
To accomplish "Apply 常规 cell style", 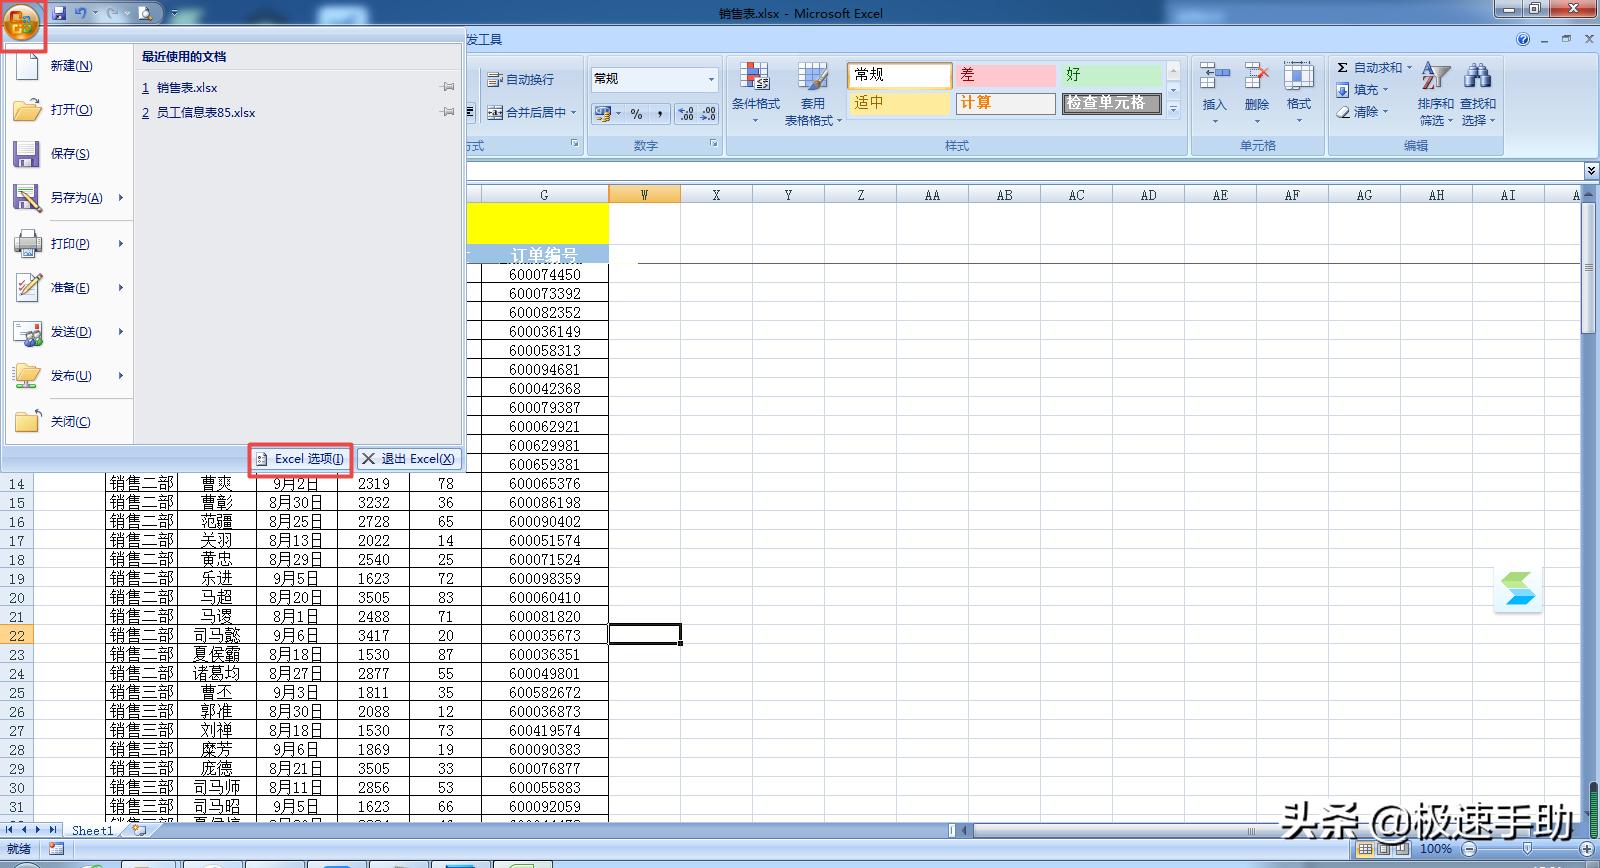I will tap(900, 75).
